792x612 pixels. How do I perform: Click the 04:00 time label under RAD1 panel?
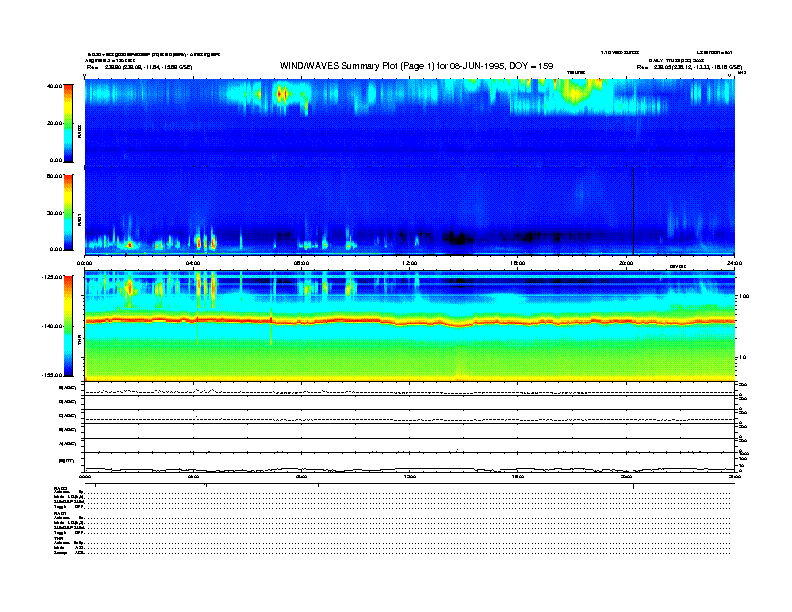coord(193,263)
